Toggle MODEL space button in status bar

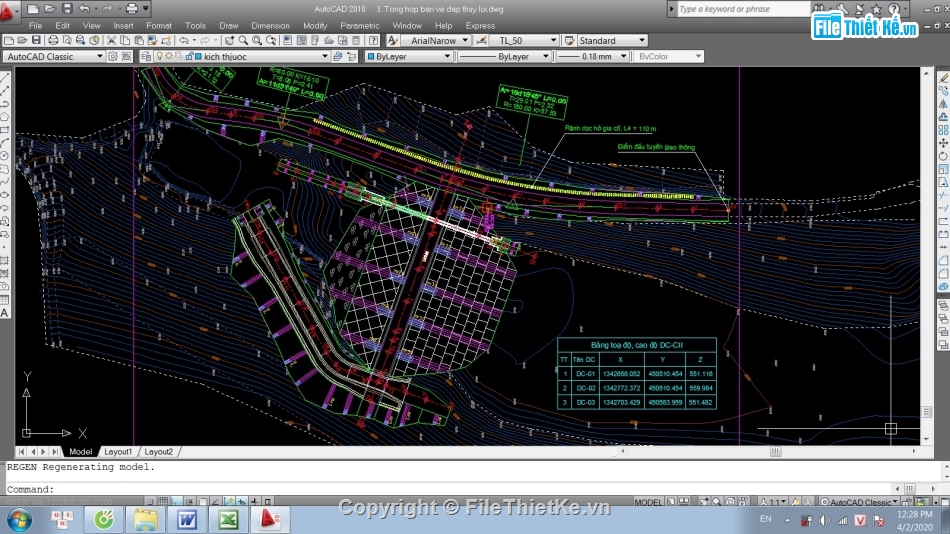coord(648,502)
